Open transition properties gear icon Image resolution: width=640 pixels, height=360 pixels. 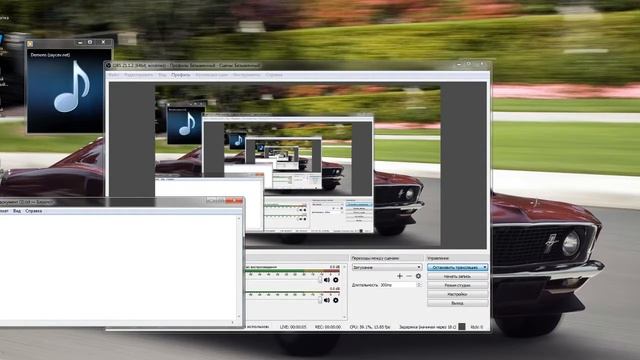coord(418,276)
